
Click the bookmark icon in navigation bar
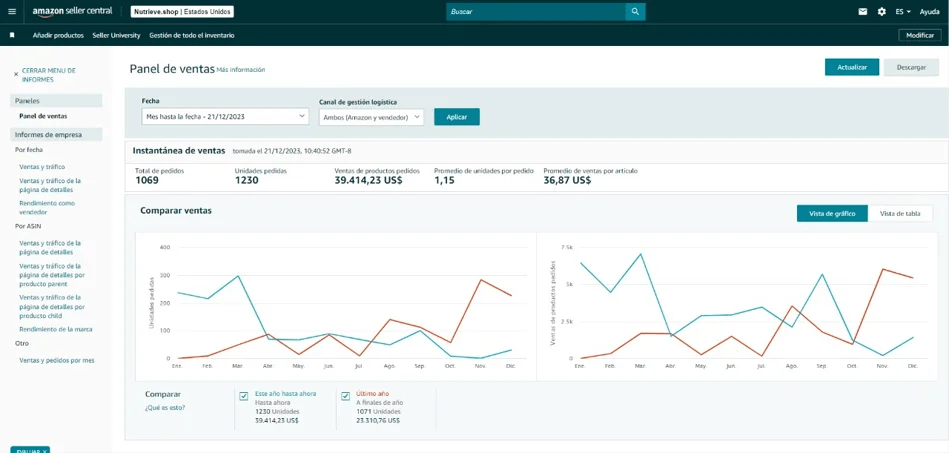click(x=12, y=35)
